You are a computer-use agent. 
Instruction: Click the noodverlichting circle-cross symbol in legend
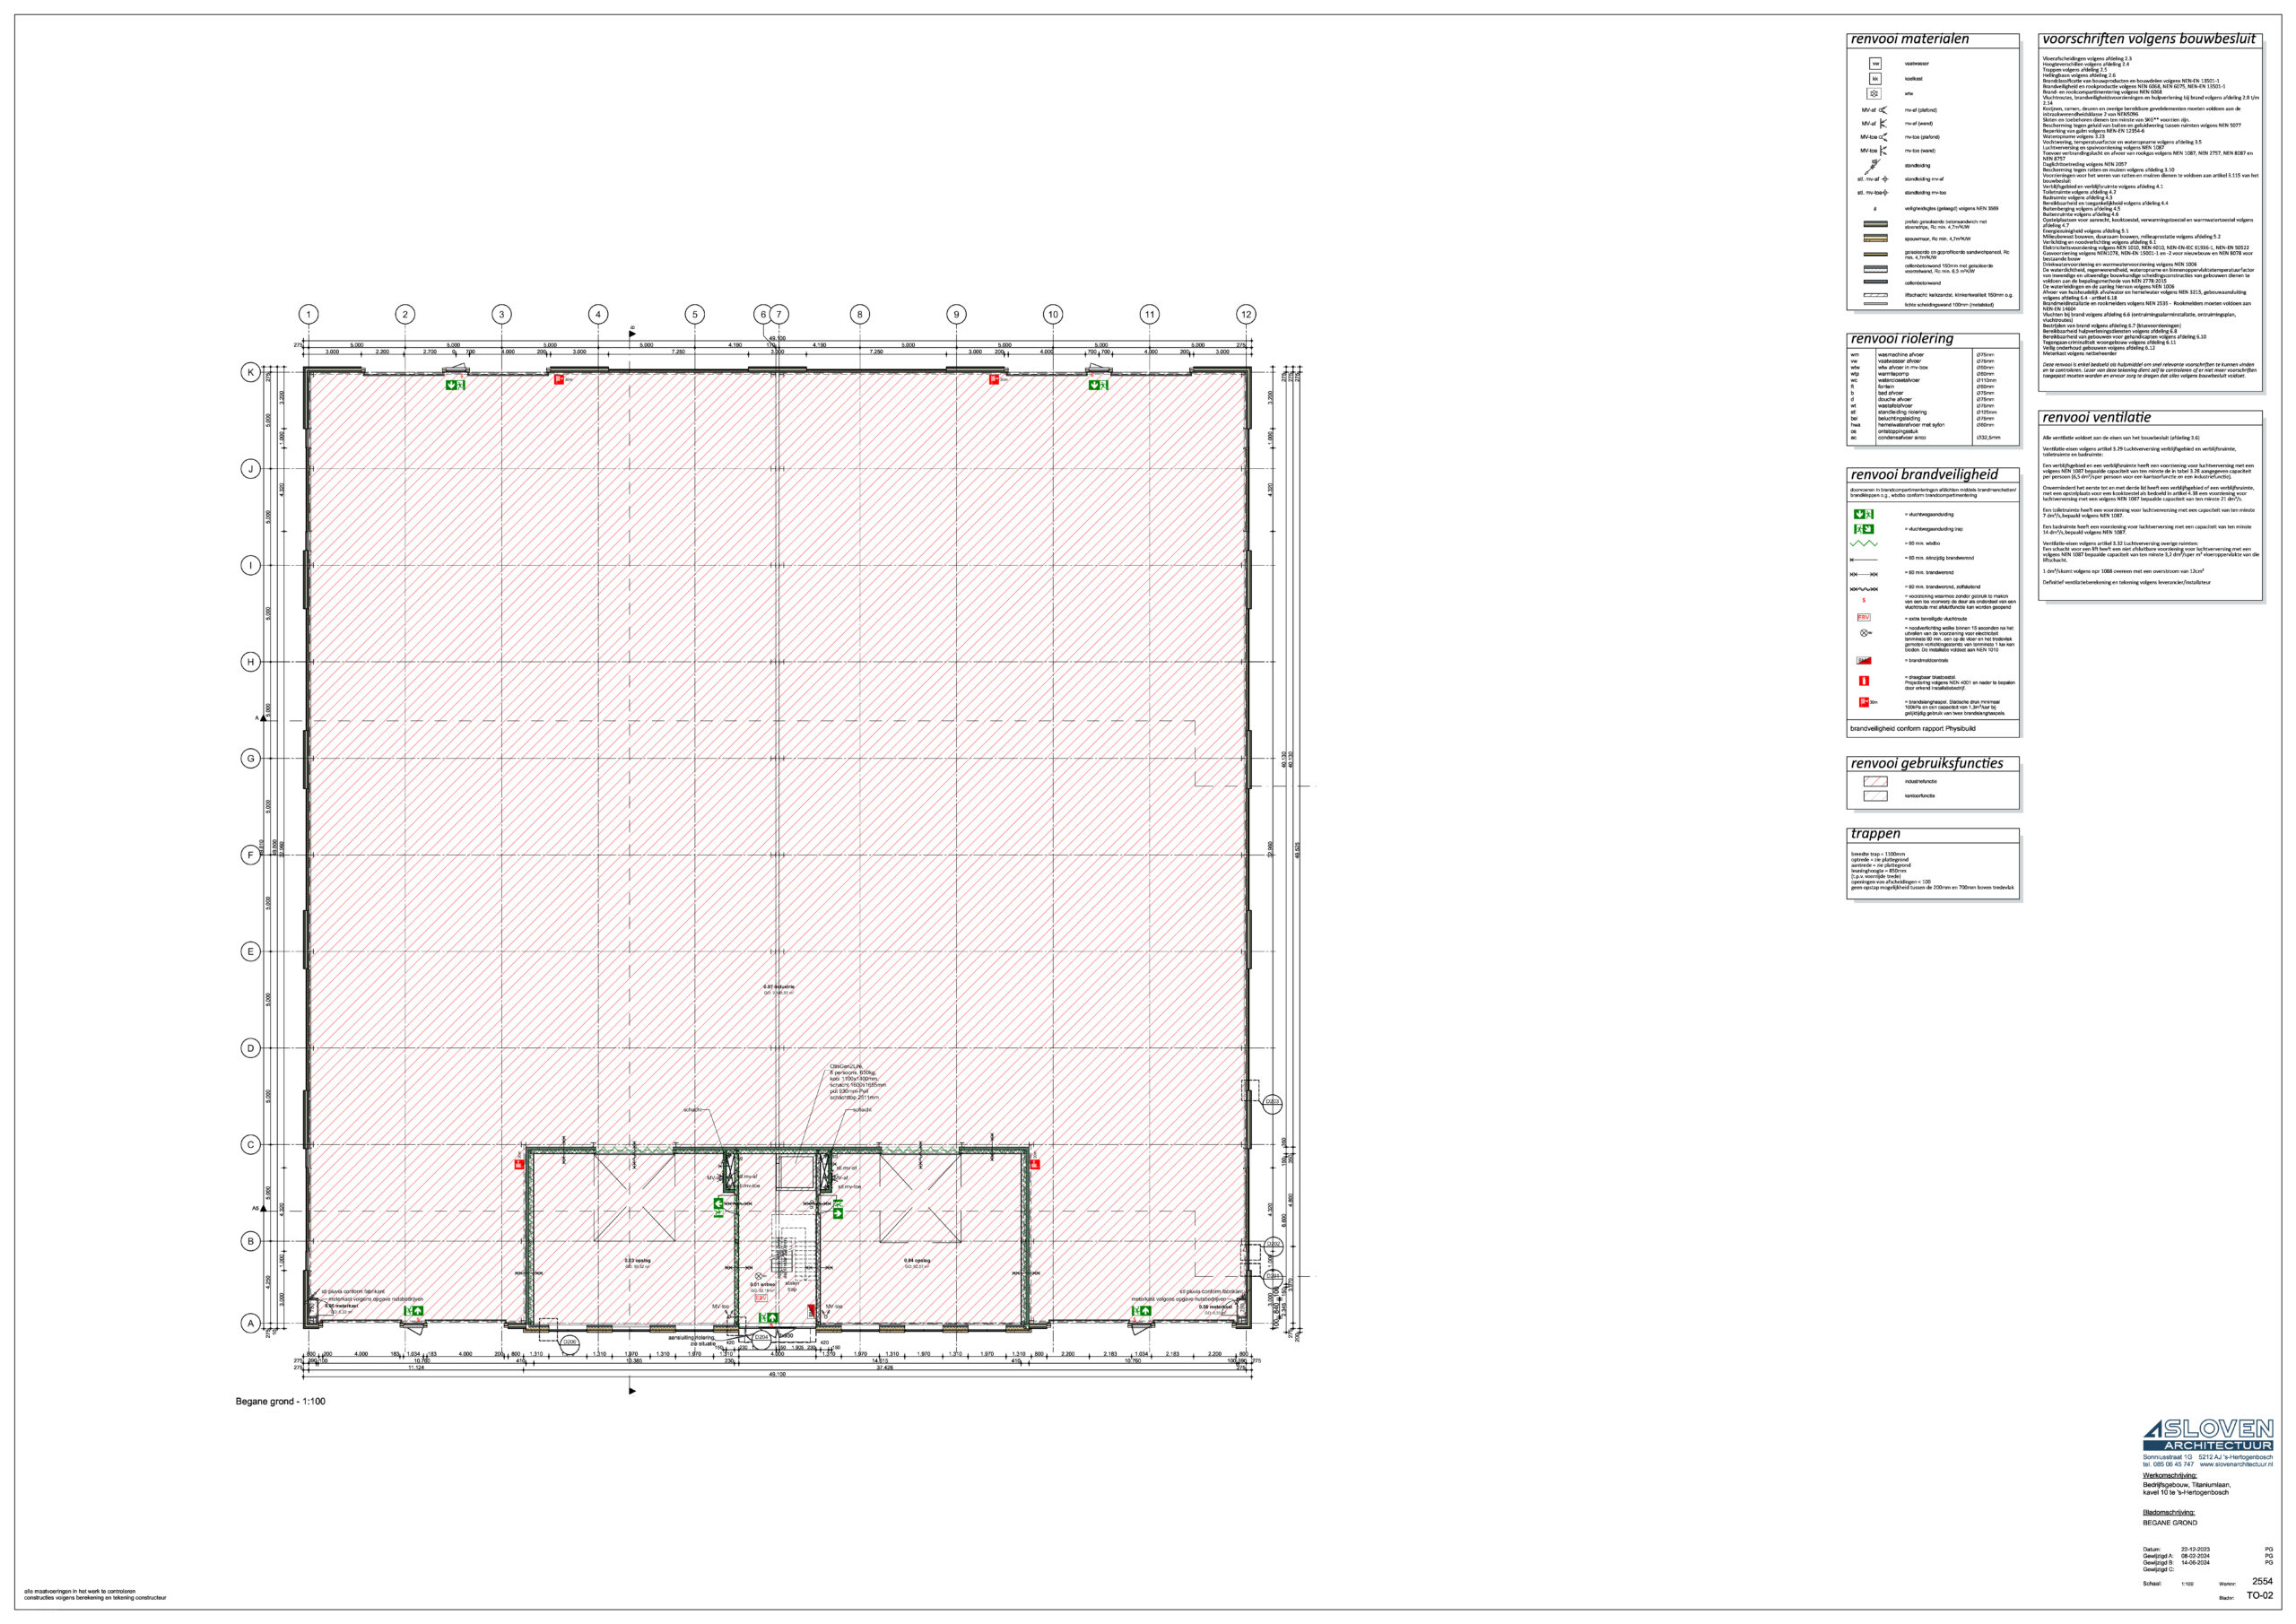pos(1864,633)
